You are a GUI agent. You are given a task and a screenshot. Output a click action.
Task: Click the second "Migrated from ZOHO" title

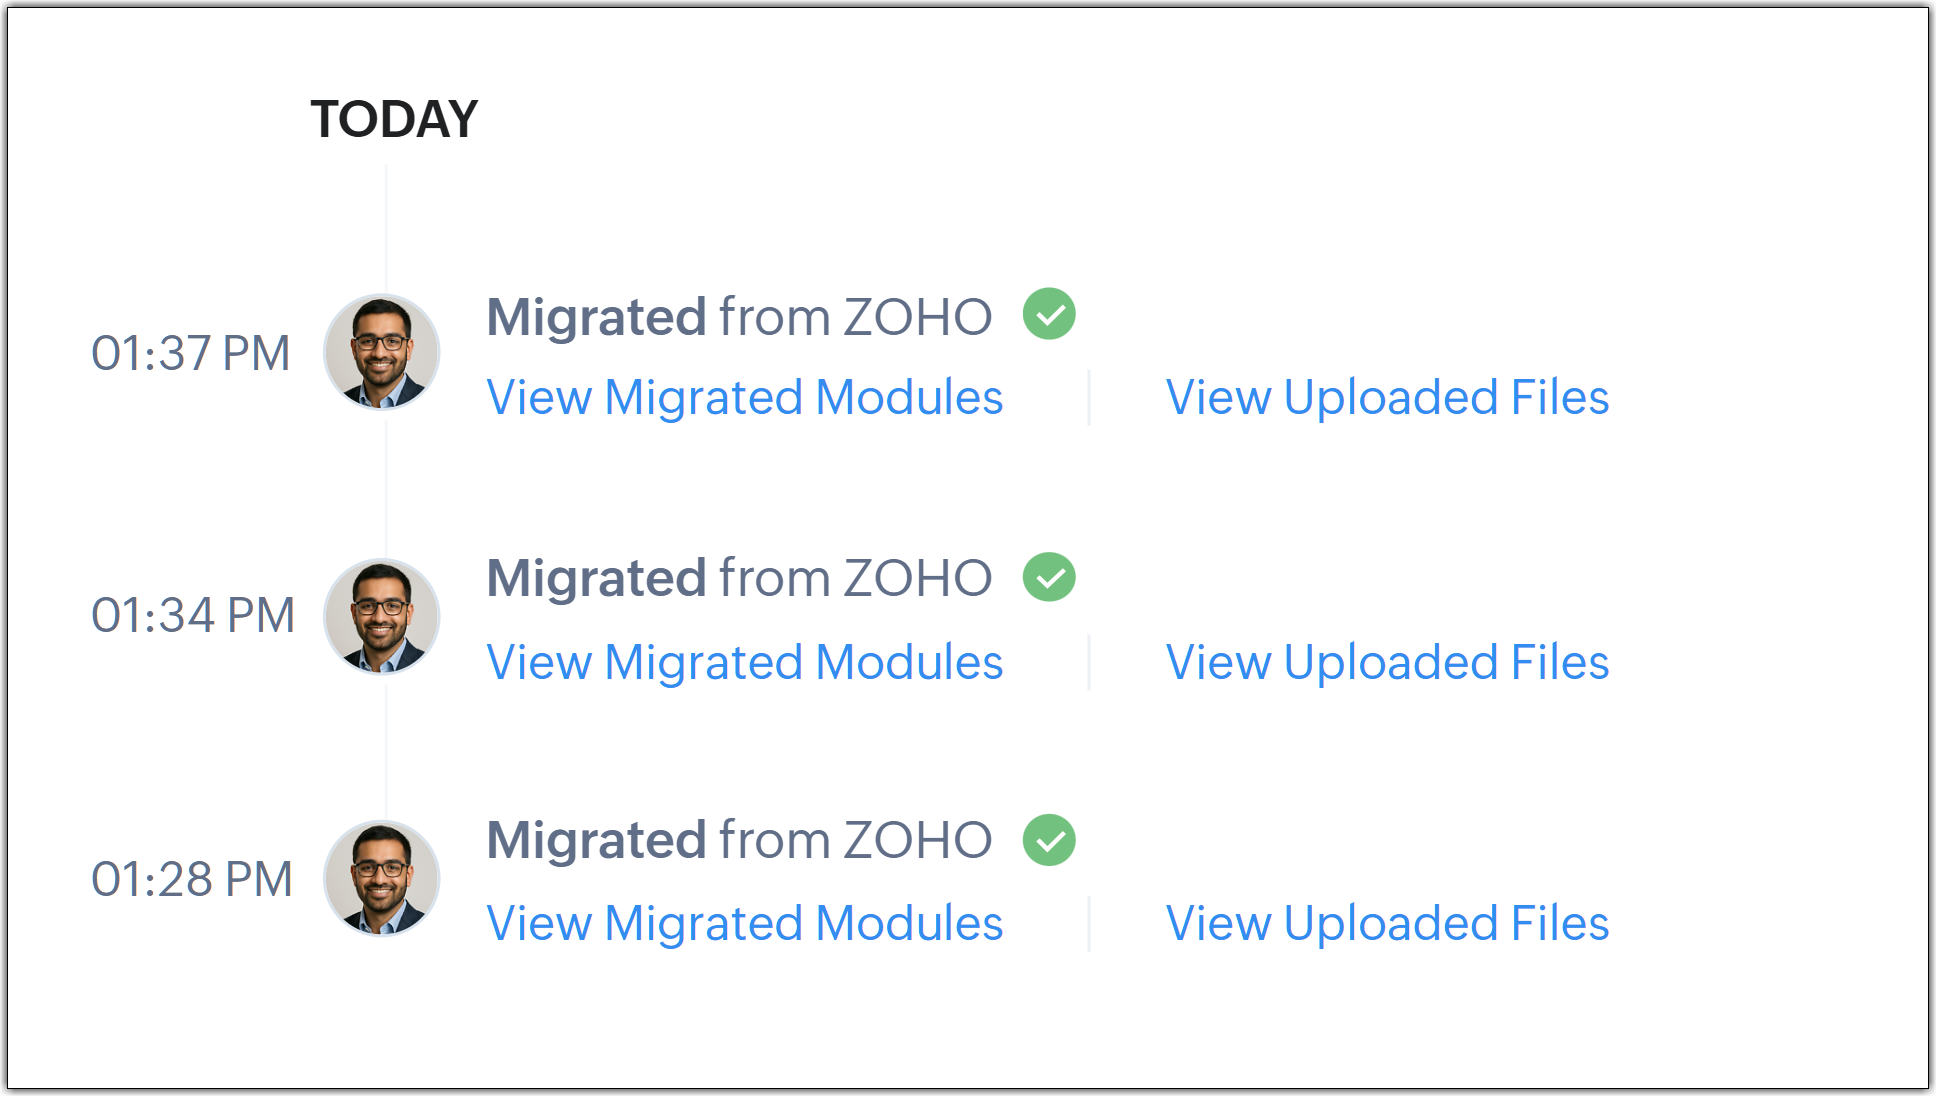click(x=739, y=578)
